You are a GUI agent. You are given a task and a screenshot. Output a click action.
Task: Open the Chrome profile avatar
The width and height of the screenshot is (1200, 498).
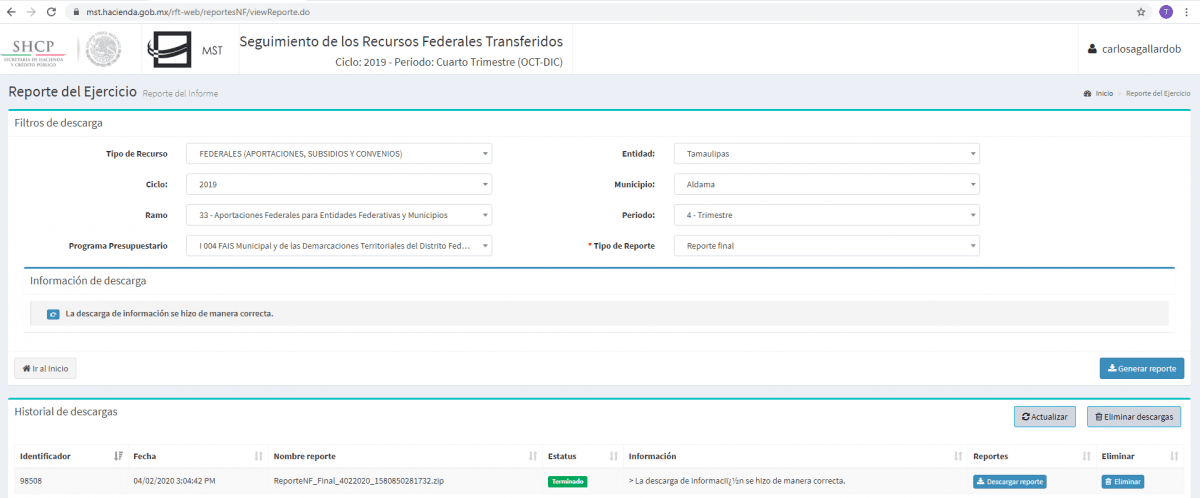click(1166, 12)
